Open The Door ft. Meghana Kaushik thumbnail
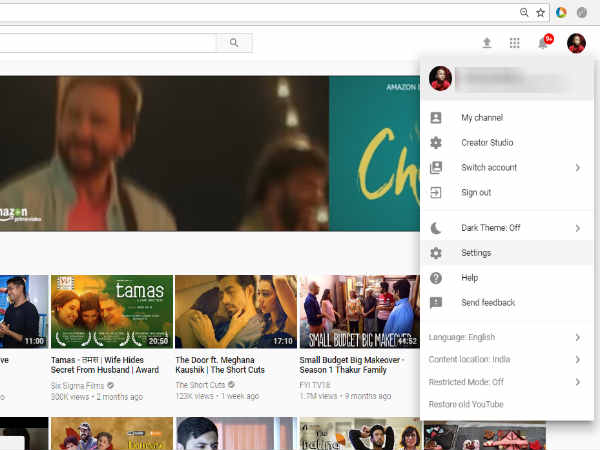The width and height of the screenshot is (600, 450). 234,311
